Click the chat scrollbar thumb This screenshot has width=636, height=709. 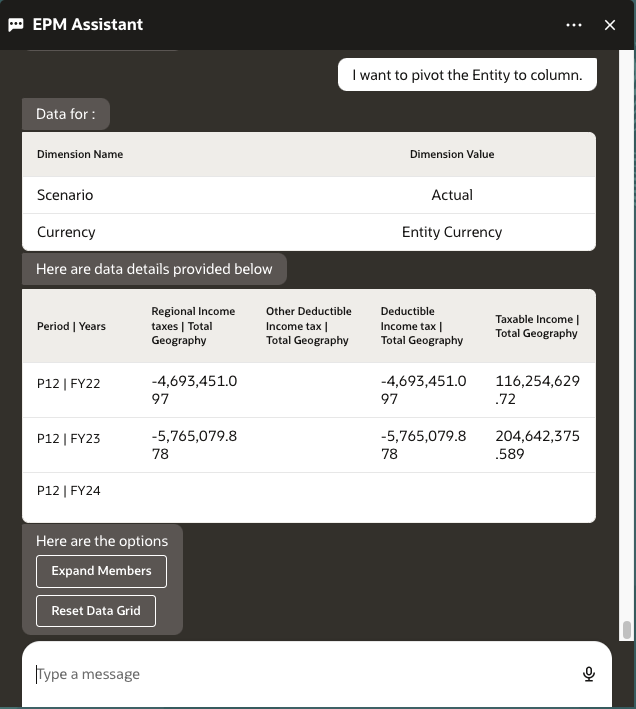coord(627,629)
